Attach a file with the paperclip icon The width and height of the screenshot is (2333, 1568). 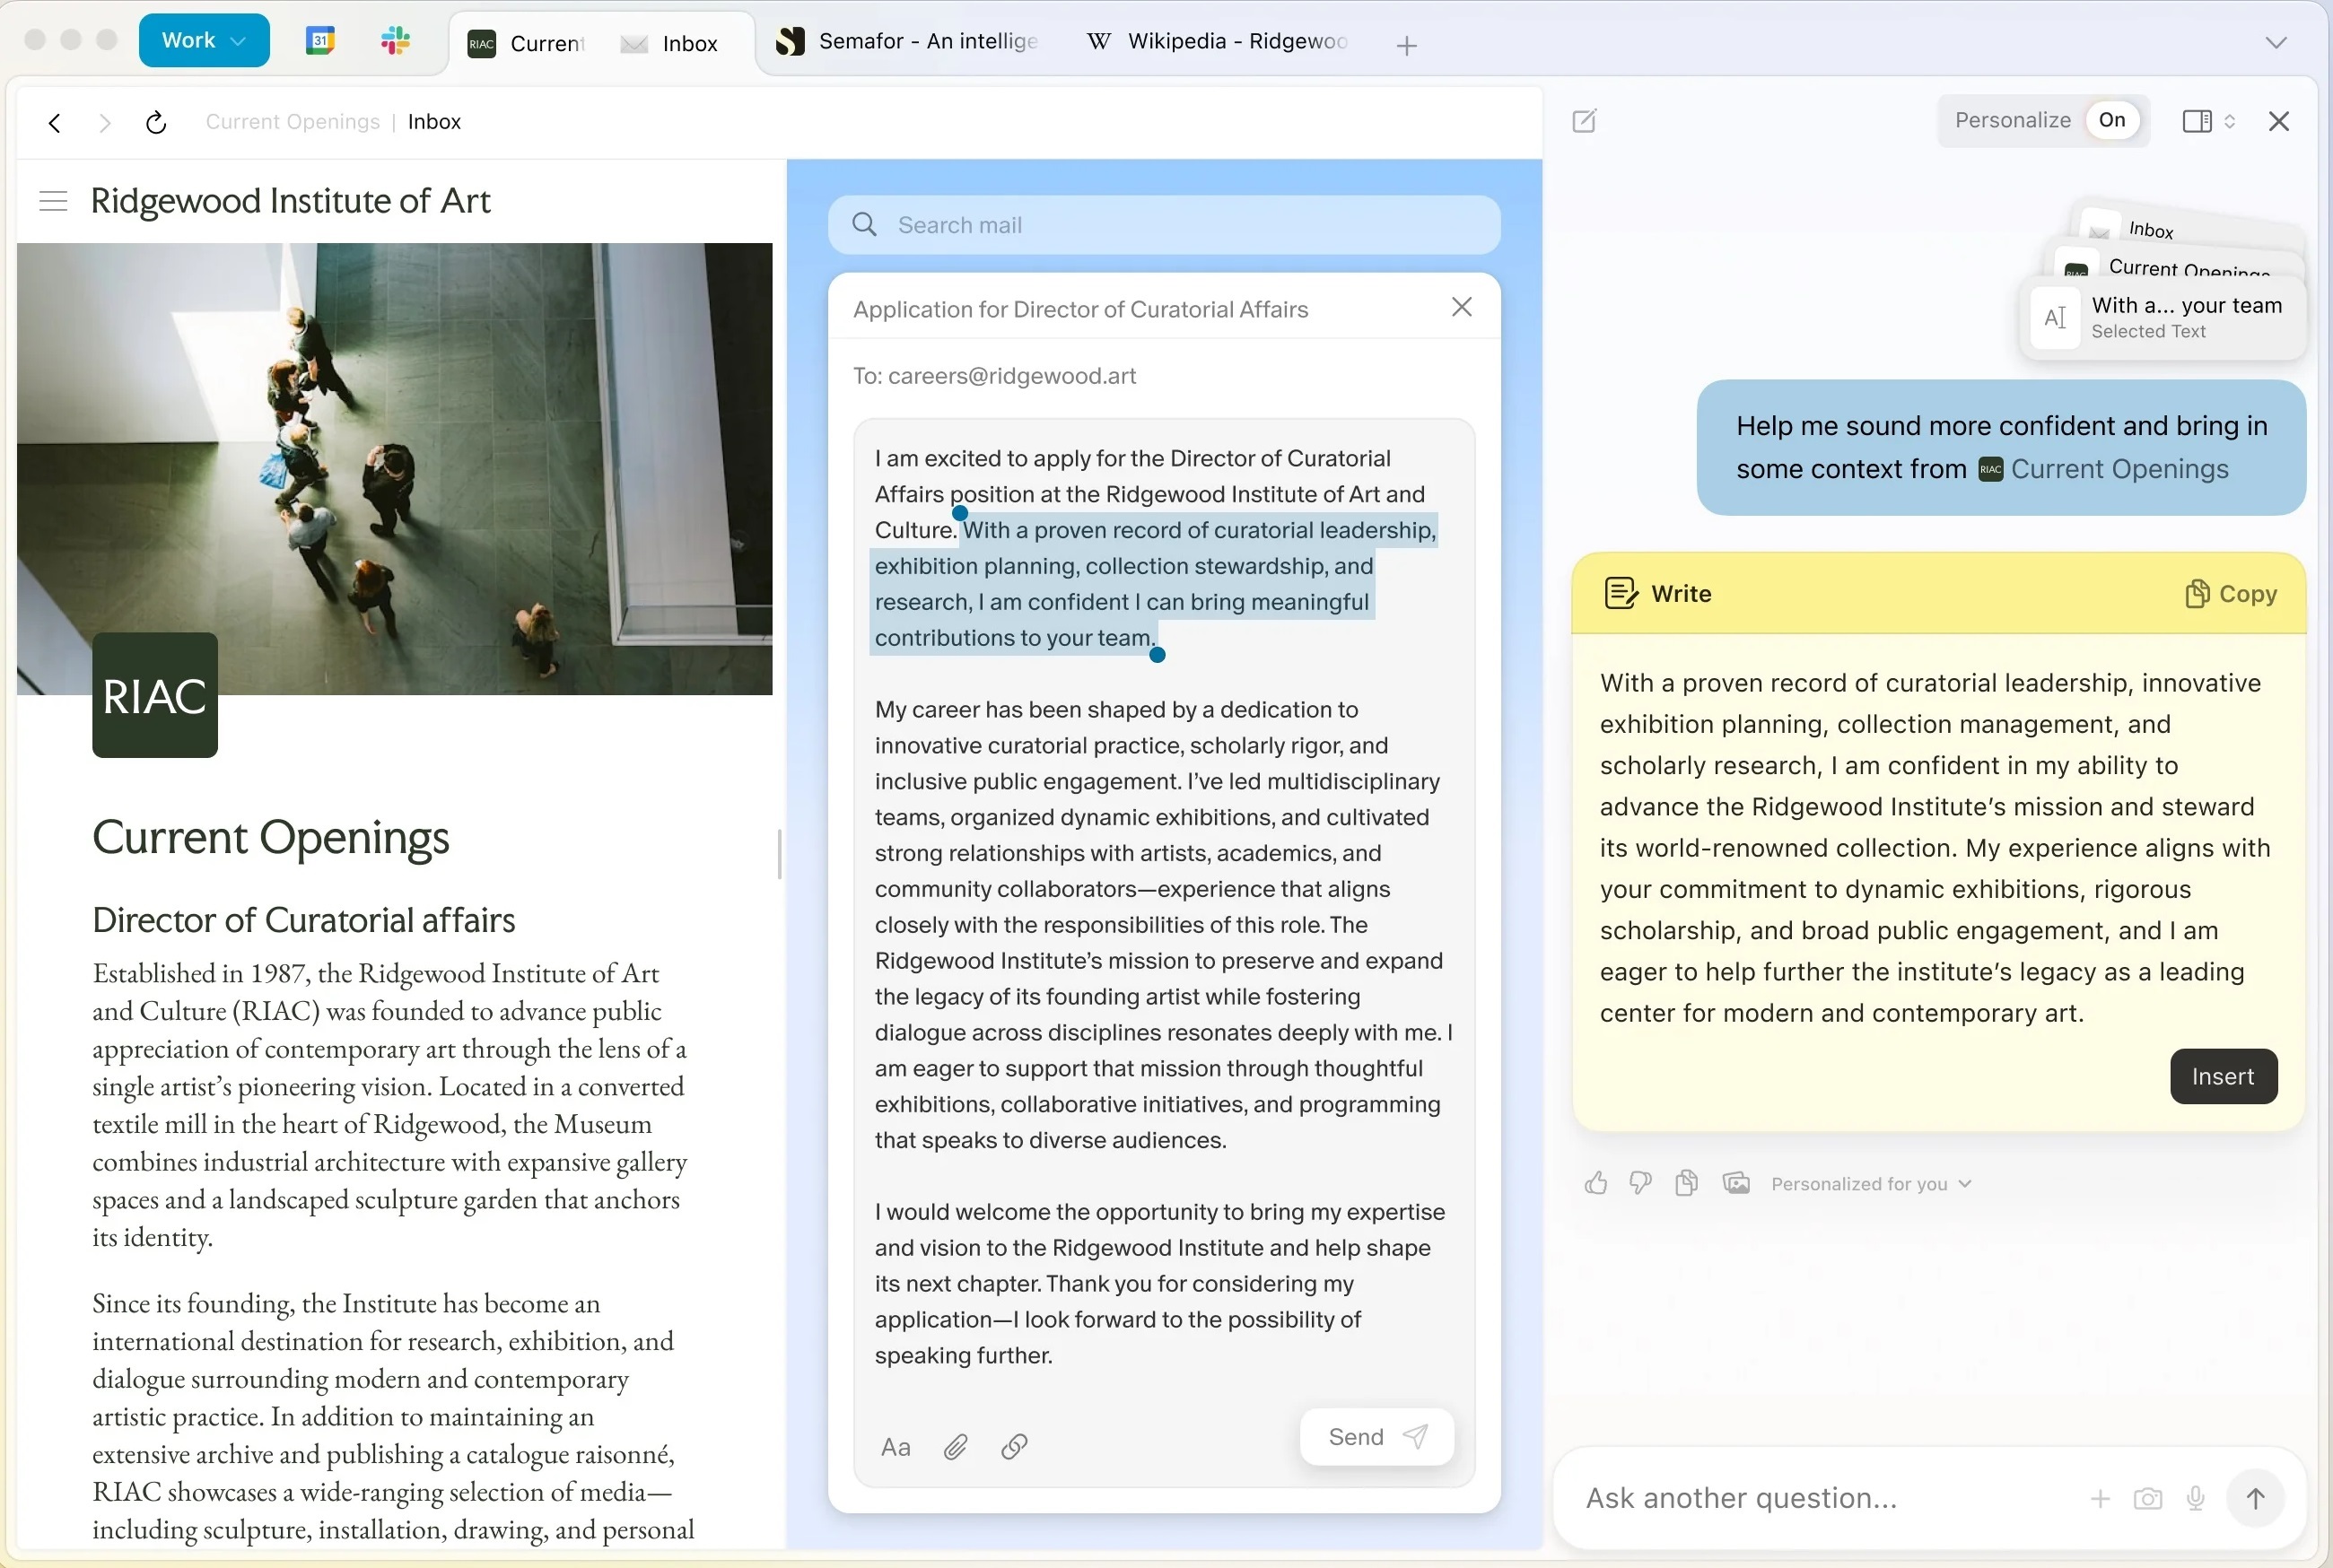pos(955,1446)
